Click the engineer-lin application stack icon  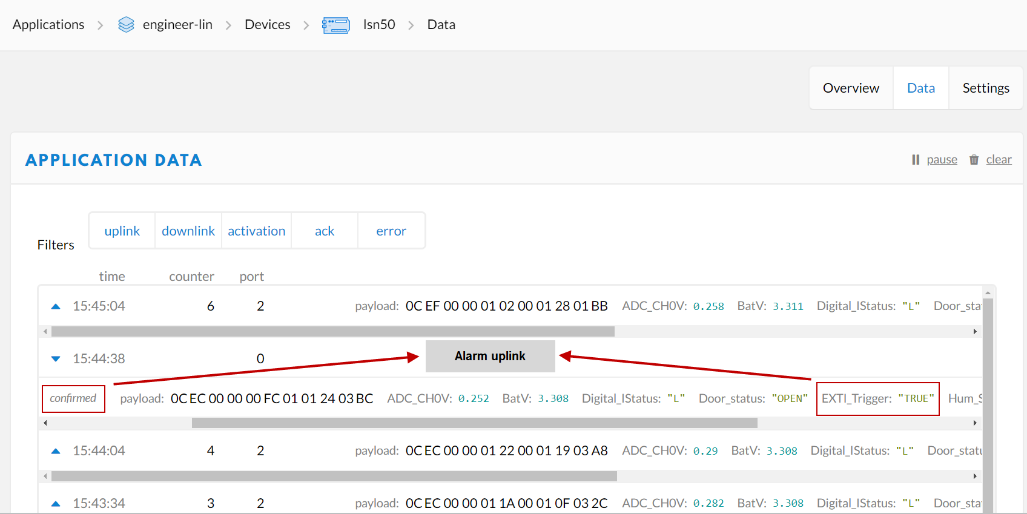126,25
